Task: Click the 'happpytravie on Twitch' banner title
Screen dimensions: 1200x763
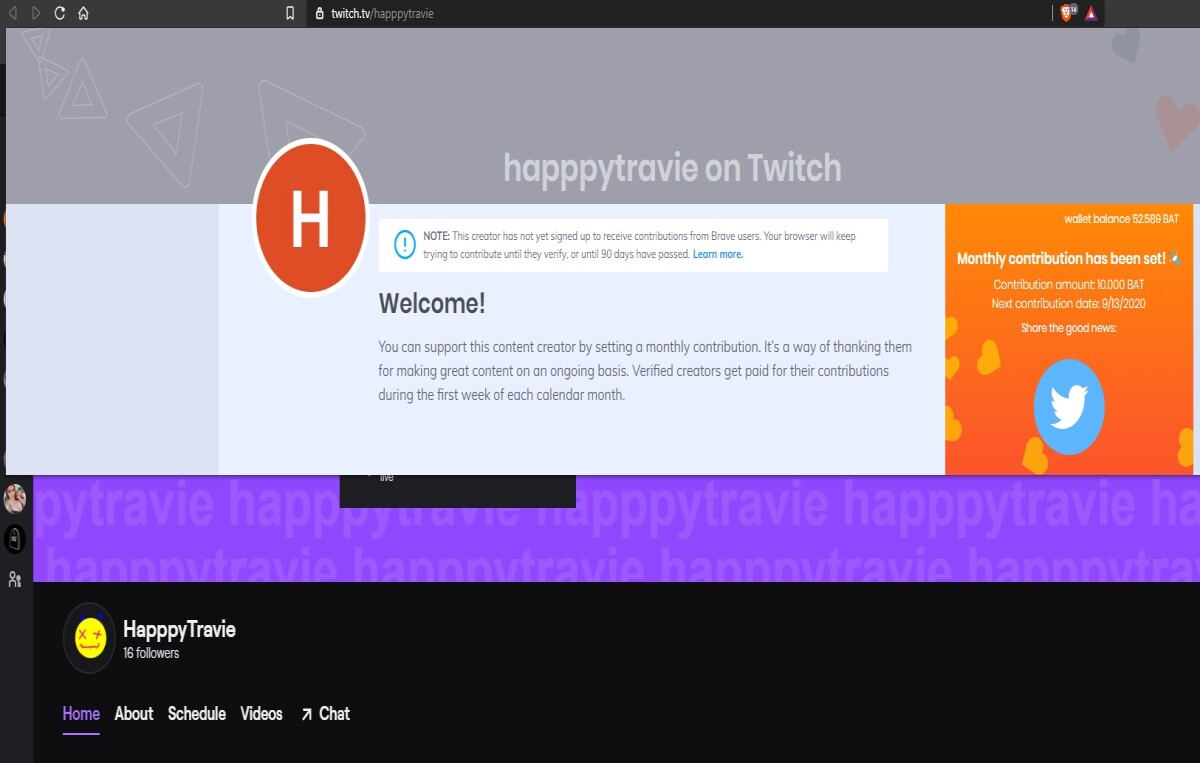Action: (x=672, y=168)
